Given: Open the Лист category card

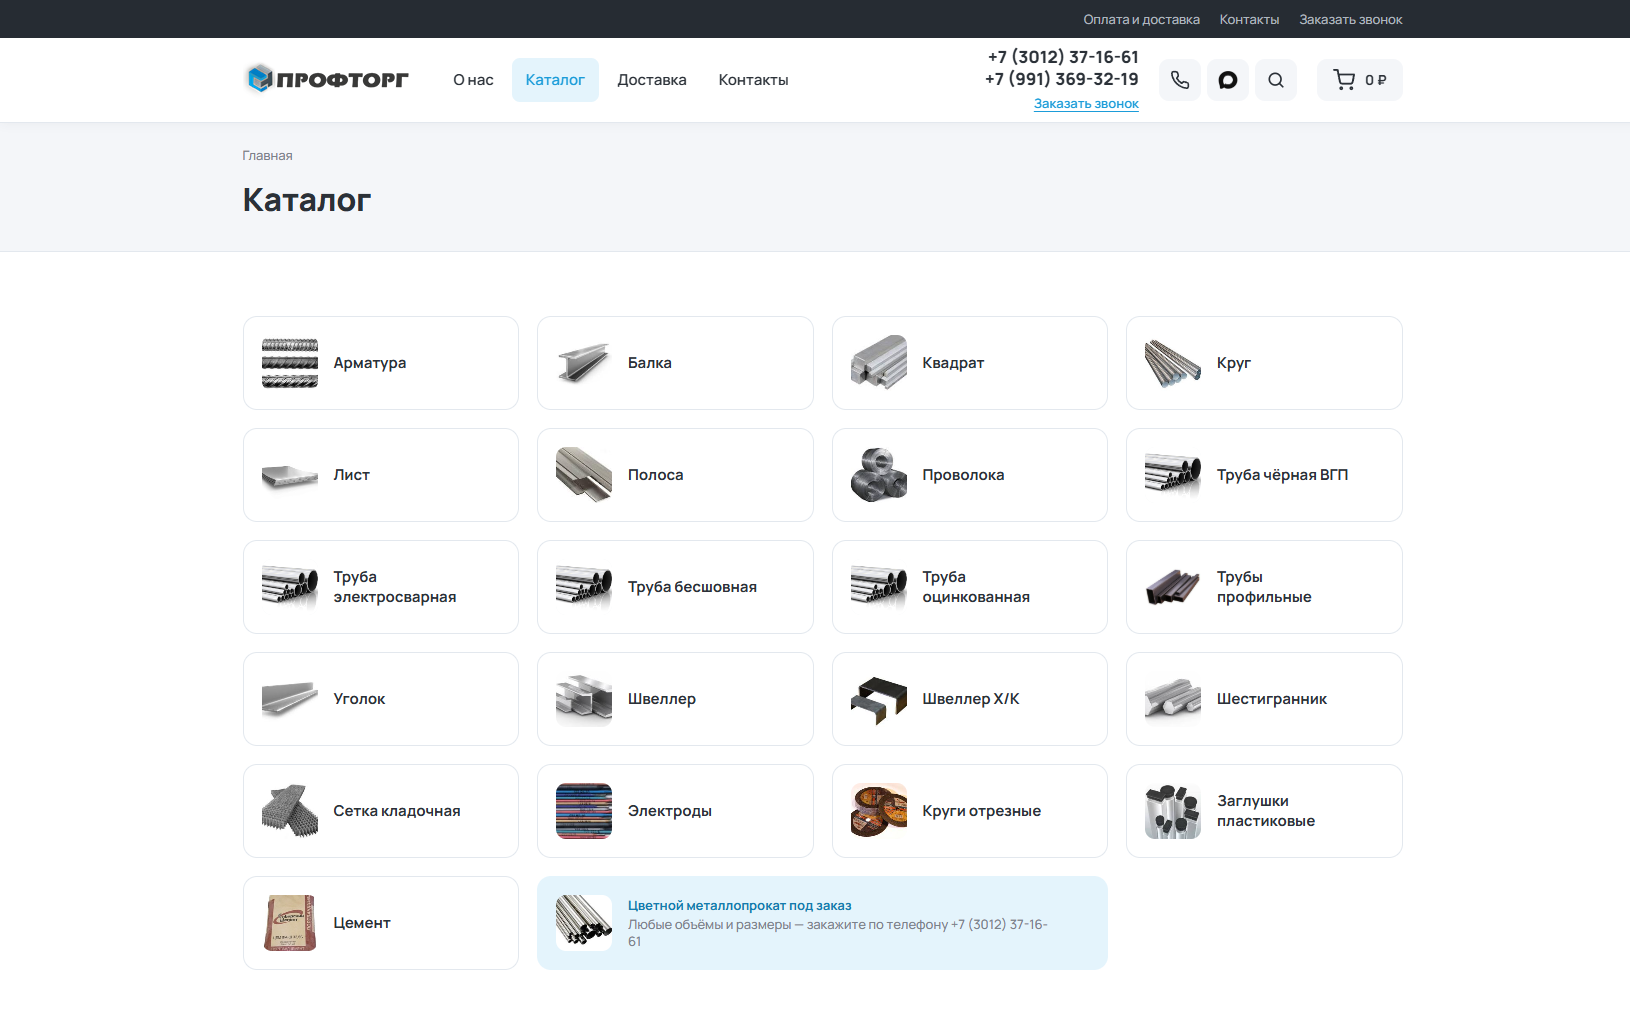Looking at the screenshot, I should coord(381,475).
